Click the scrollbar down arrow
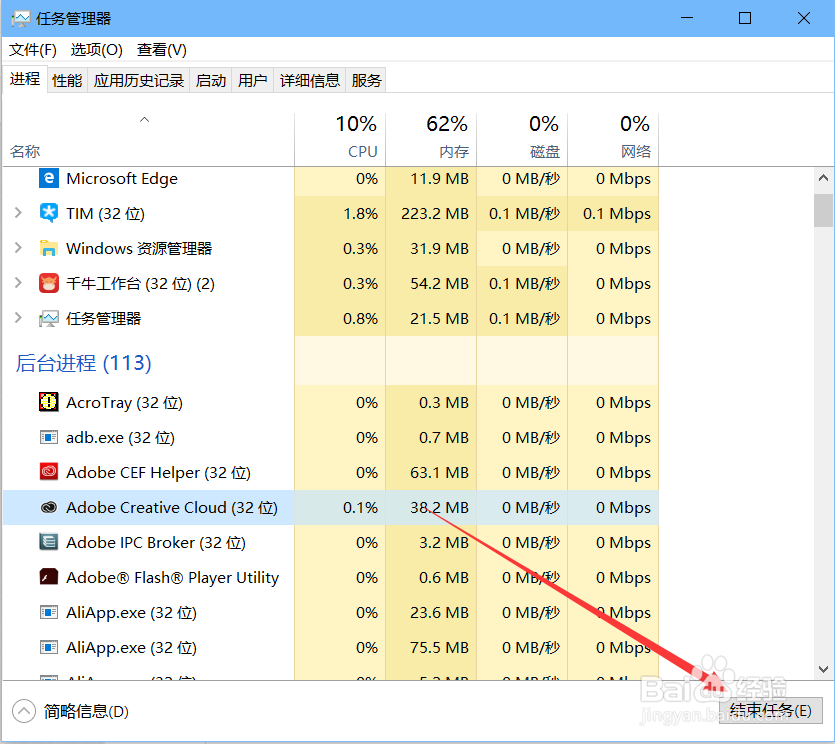The image size is (835, 744). coord(823,669)
